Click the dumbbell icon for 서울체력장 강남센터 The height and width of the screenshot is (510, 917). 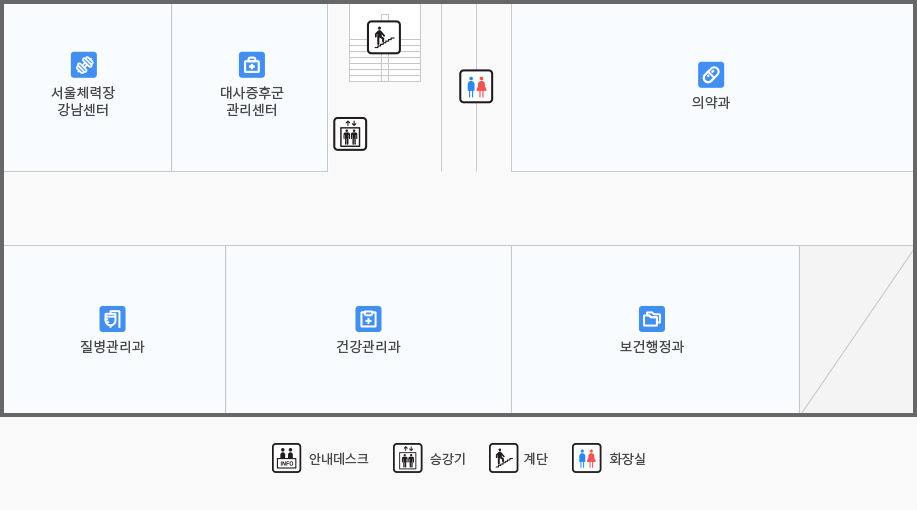tap(84, 64)
